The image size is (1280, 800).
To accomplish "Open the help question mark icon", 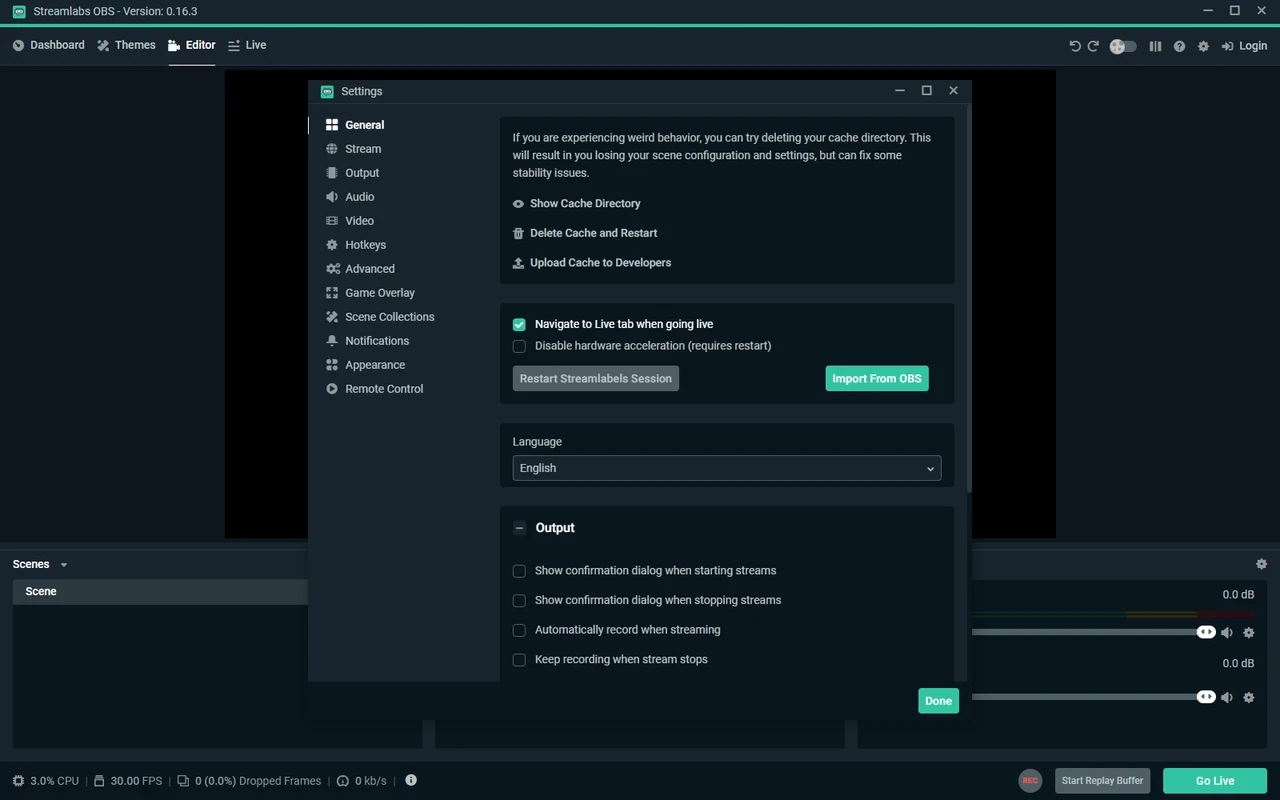I will point(1179,46).
